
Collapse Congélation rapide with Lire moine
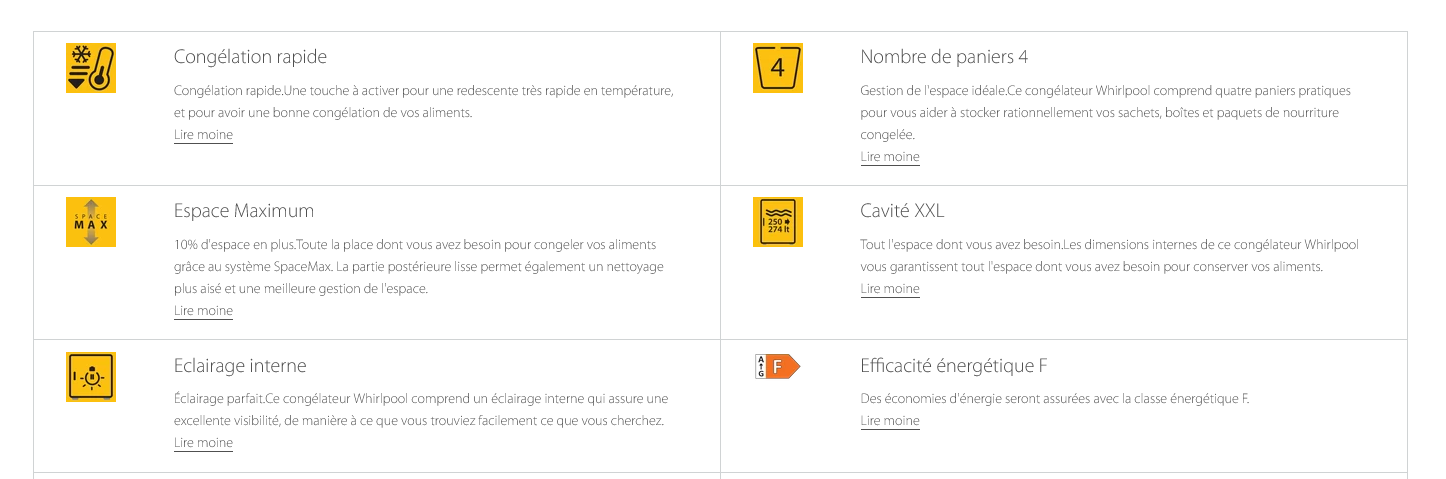[x=203, y=135]
